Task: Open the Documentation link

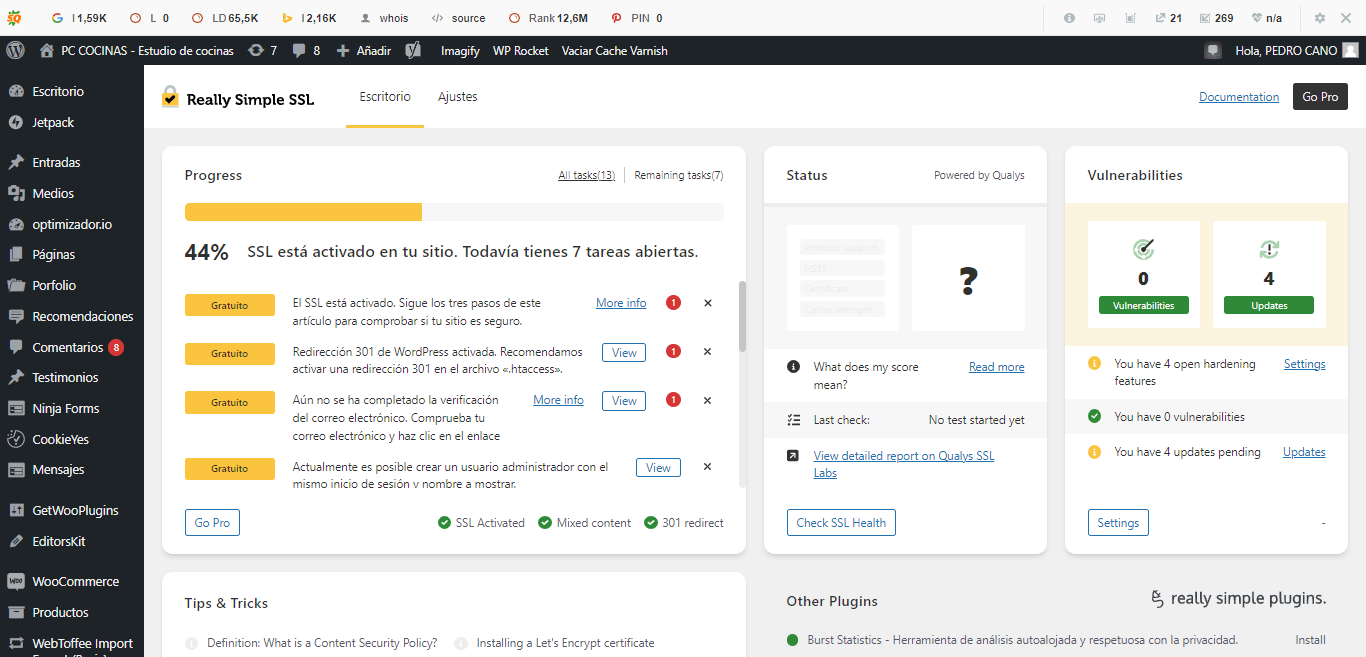Action: 1239,97
